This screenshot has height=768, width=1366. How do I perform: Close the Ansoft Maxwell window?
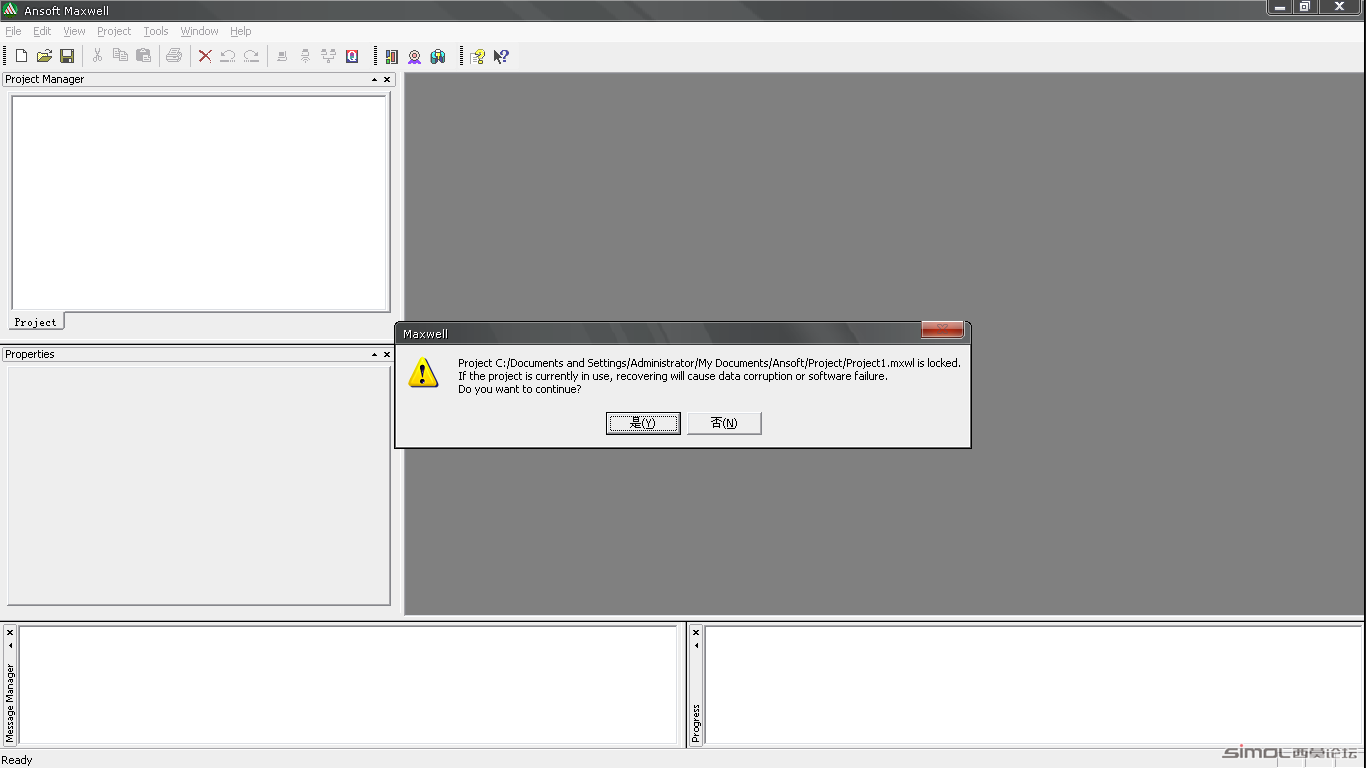(x=1340, y=7)
